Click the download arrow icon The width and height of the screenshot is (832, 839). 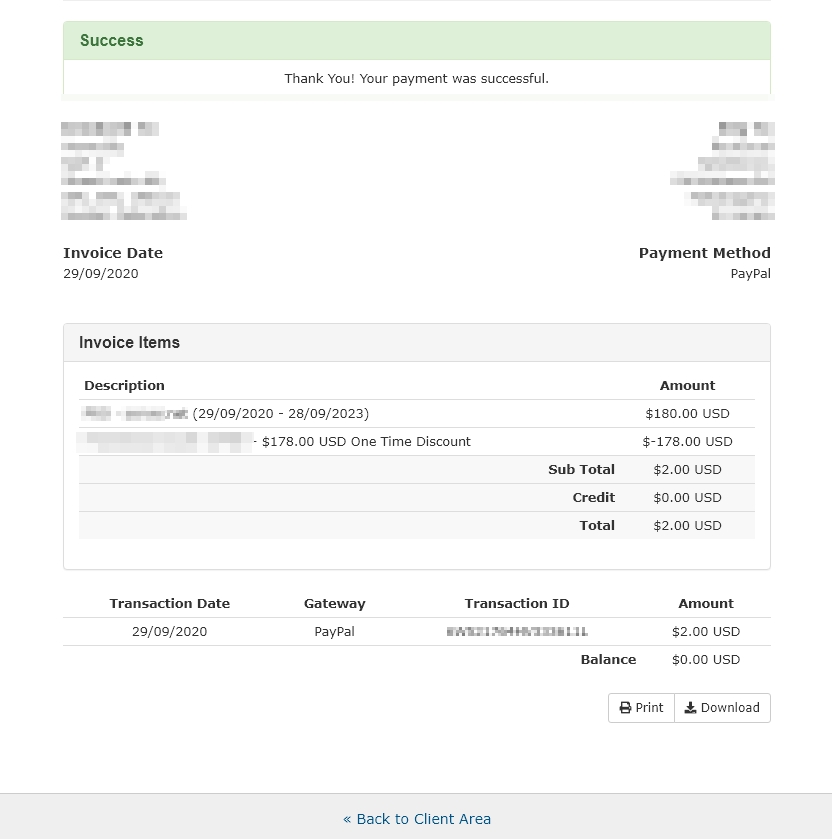point(690,708)
